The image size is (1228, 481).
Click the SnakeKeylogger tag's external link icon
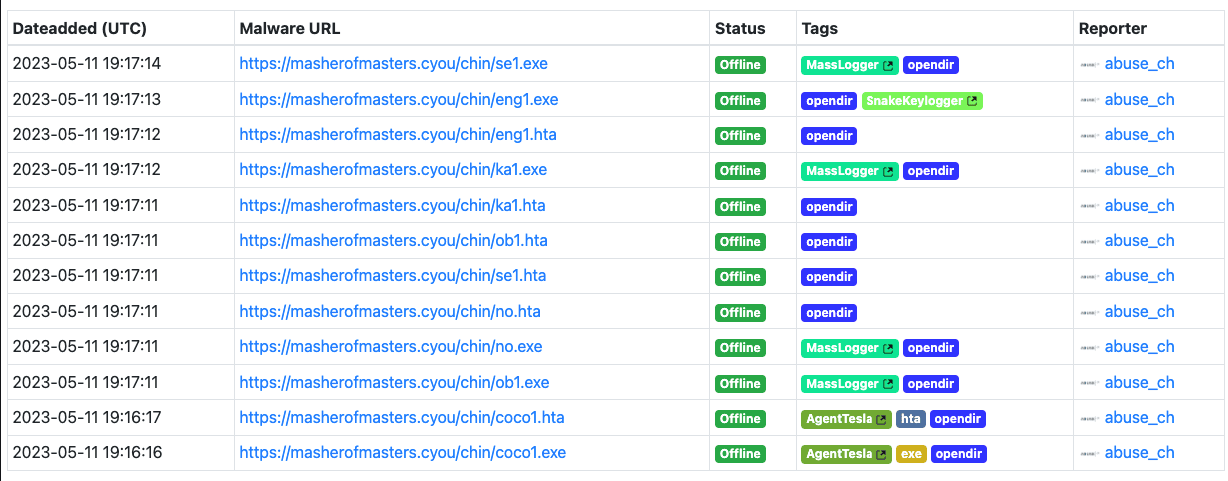coord(973,101)
